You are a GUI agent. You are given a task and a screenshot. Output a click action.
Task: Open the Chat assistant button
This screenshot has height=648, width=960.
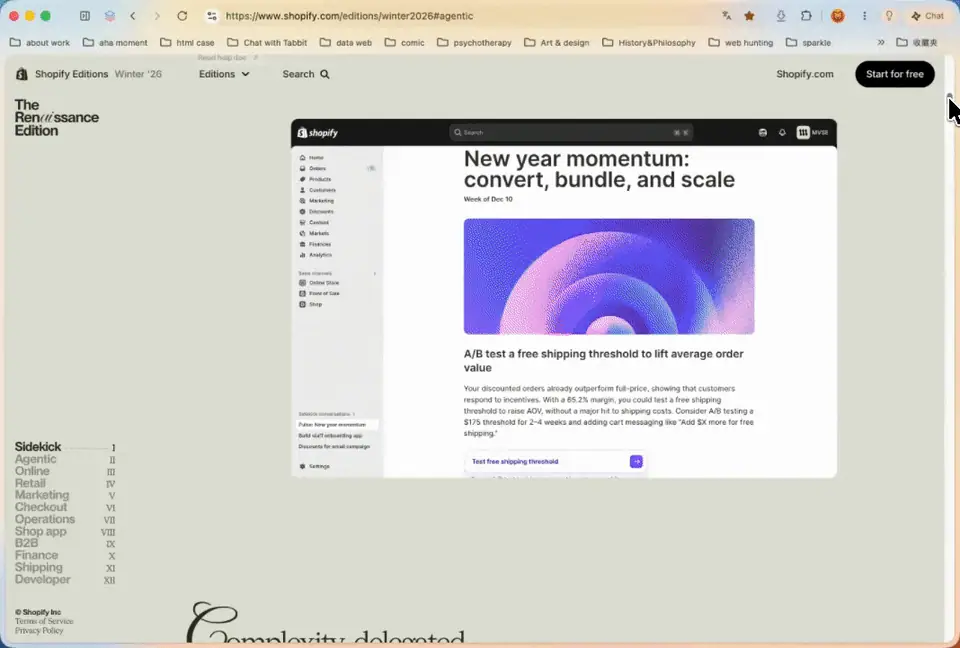pyautogui.click(x=927, y=16)
